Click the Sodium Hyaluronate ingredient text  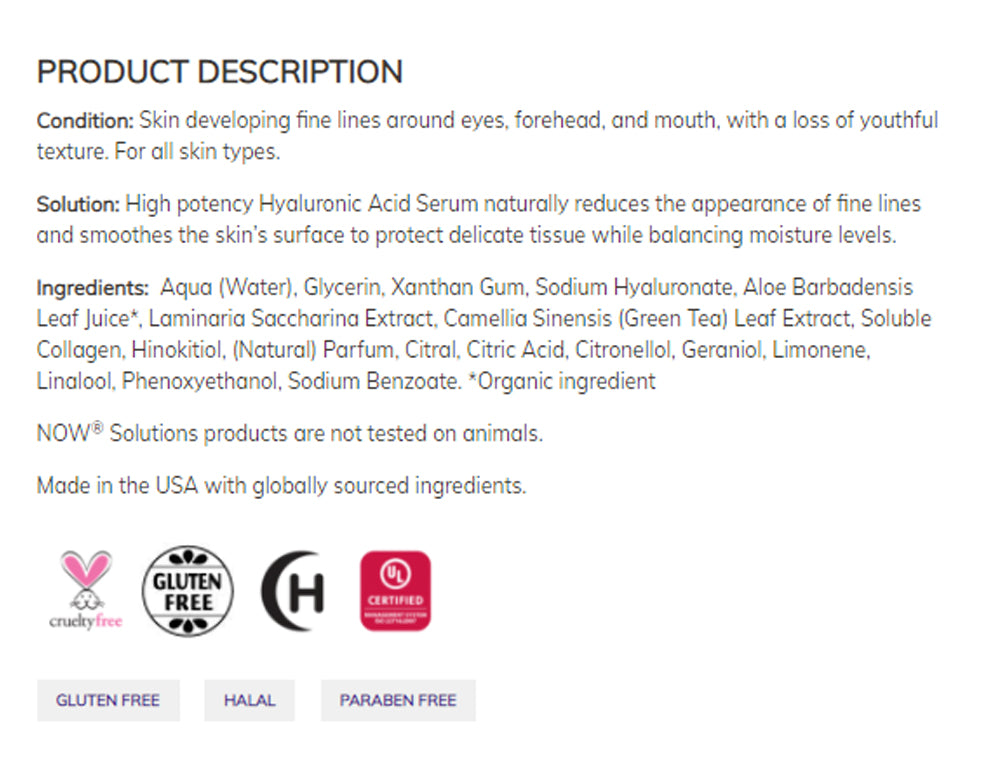point(634,288)
